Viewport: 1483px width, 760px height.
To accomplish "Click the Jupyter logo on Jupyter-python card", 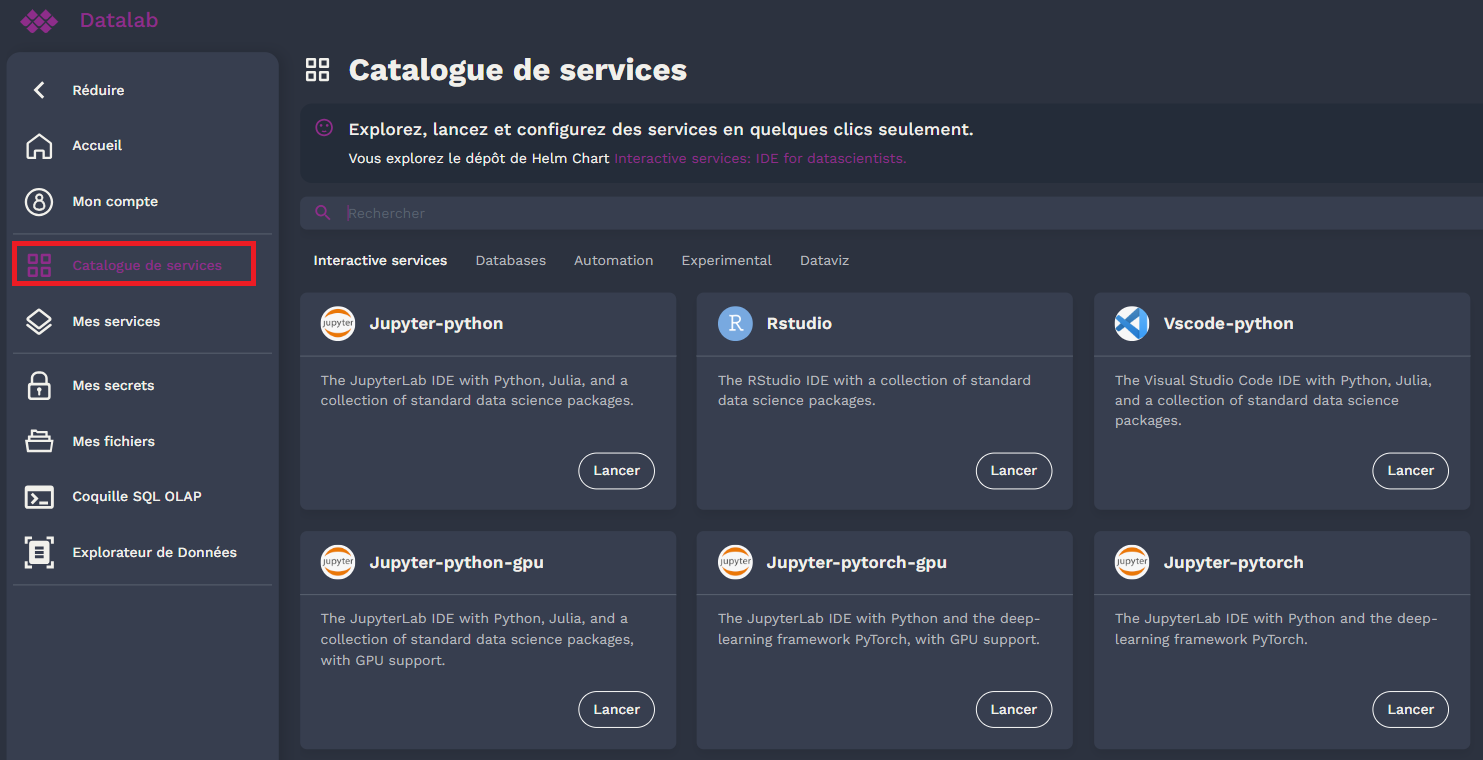I will 337,323.
